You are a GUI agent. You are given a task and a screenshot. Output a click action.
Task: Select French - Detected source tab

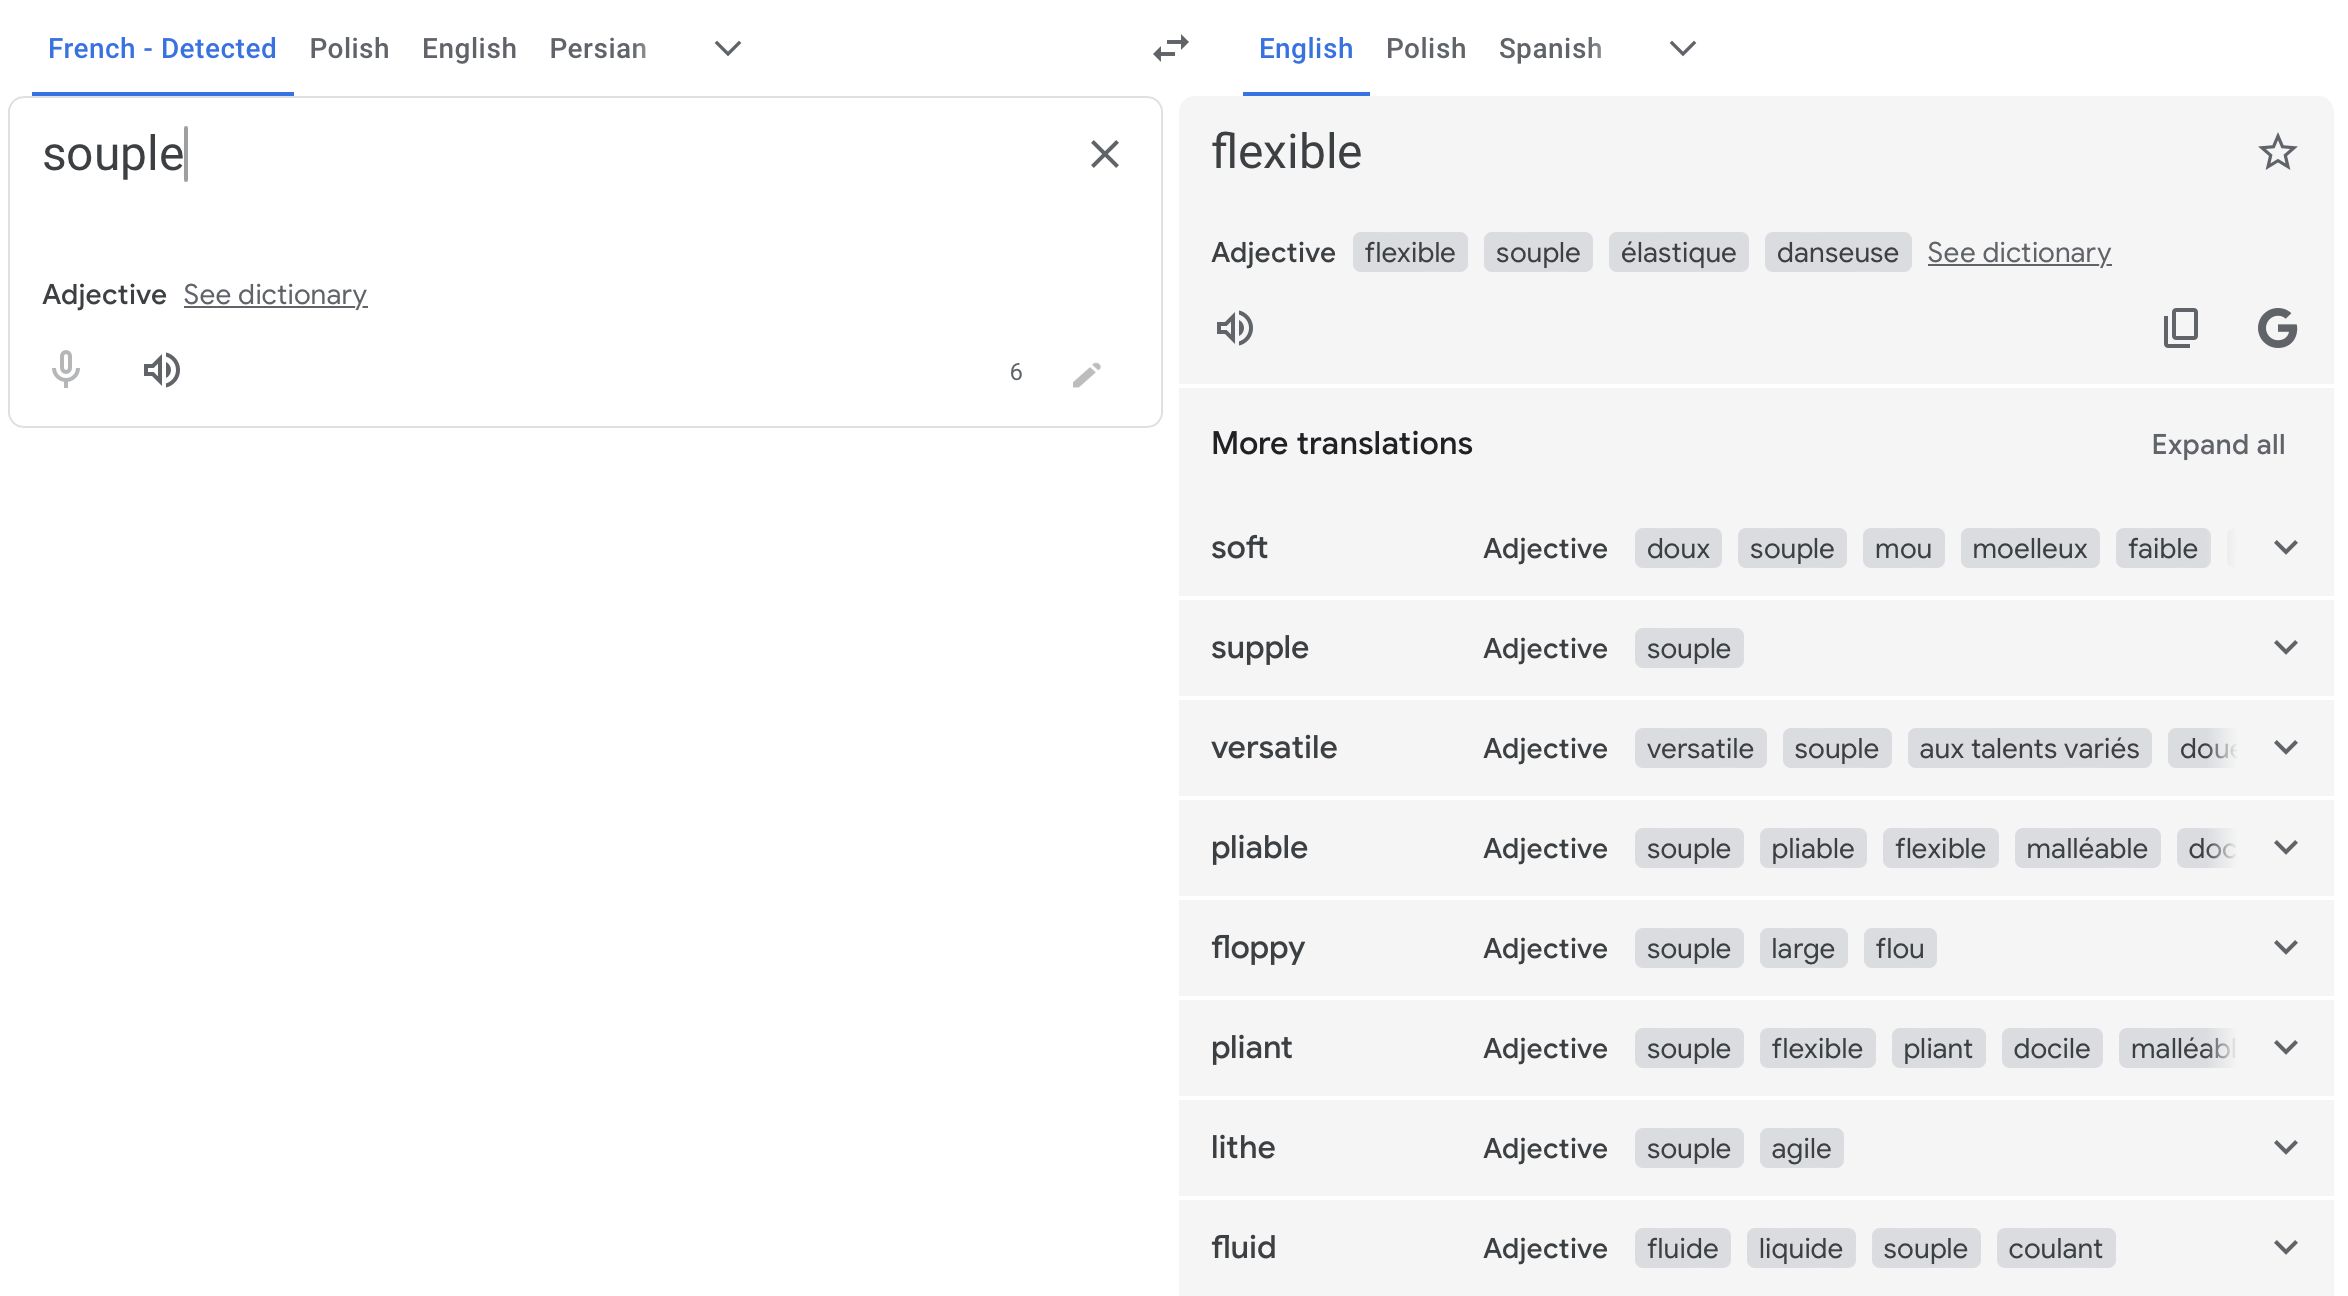coord(162,48)
